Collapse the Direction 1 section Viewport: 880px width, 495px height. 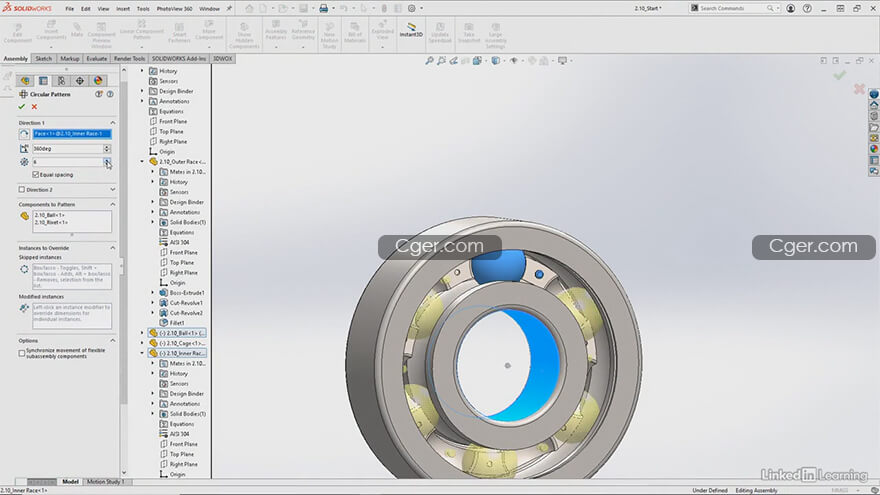[x=112, y=122]
